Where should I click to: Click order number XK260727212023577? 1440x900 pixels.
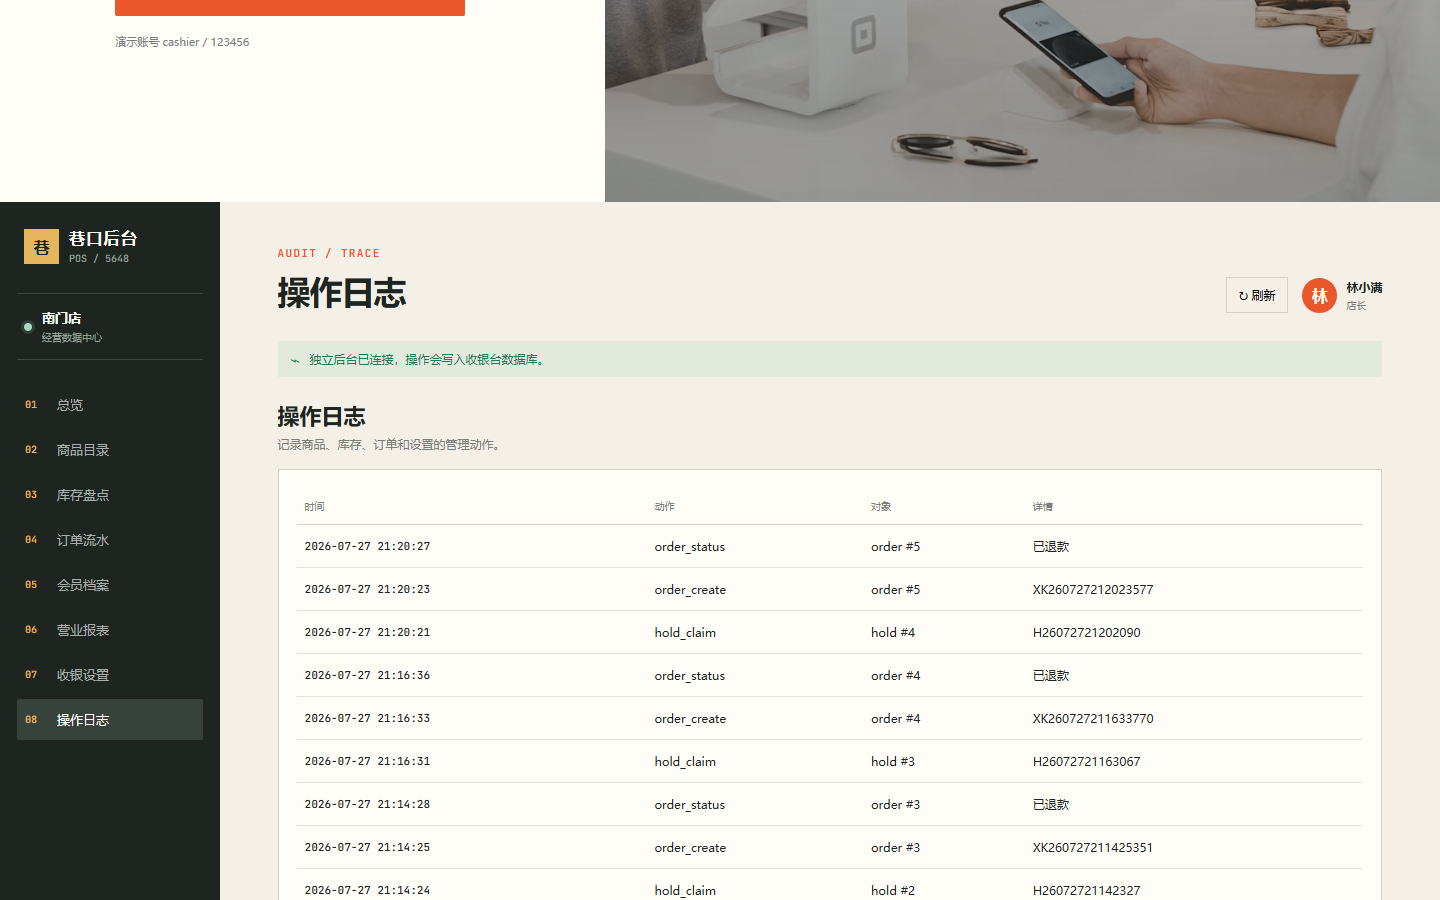point(1093,590)
